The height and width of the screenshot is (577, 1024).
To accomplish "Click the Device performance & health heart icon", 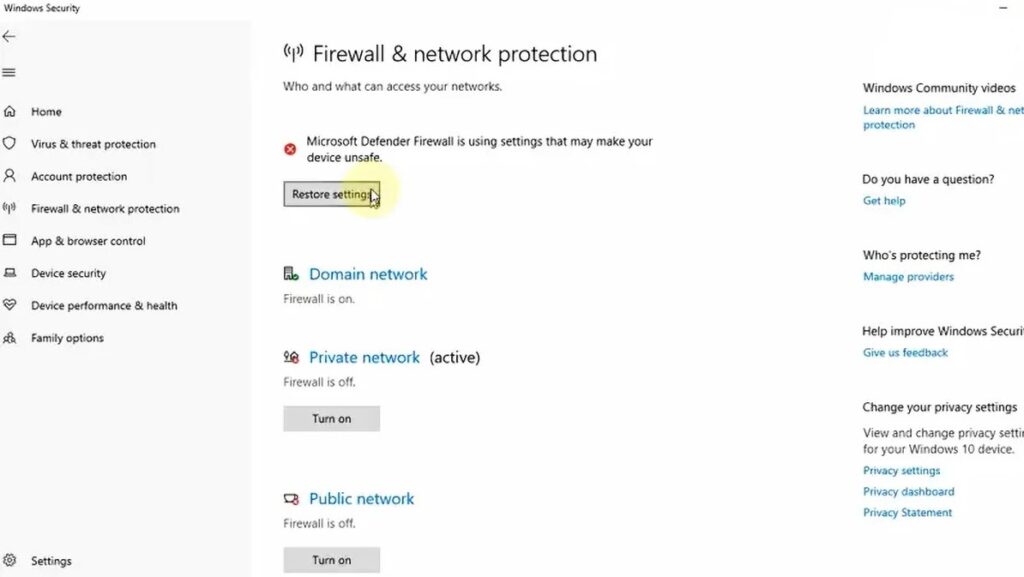I will click(x=10, y=305).
